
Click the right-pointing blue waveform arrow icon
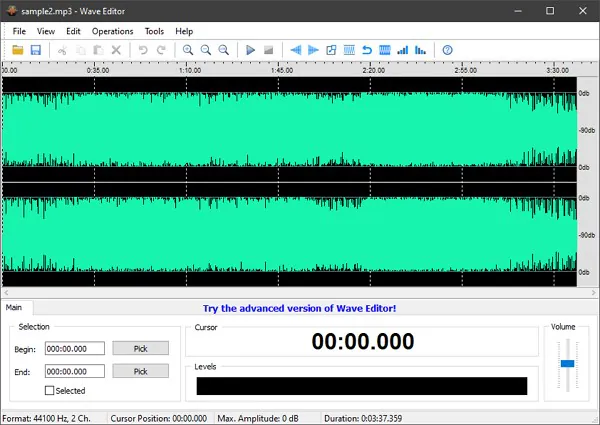point(313,50)
